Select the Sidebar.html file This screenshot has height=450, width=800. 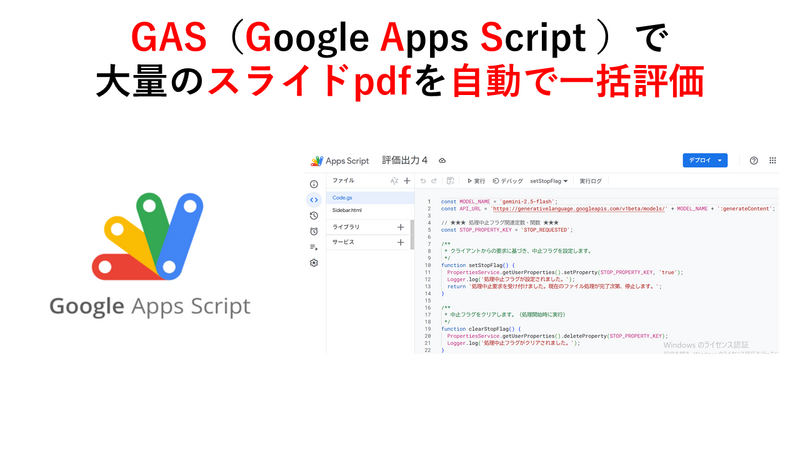[x=348, y=211]
